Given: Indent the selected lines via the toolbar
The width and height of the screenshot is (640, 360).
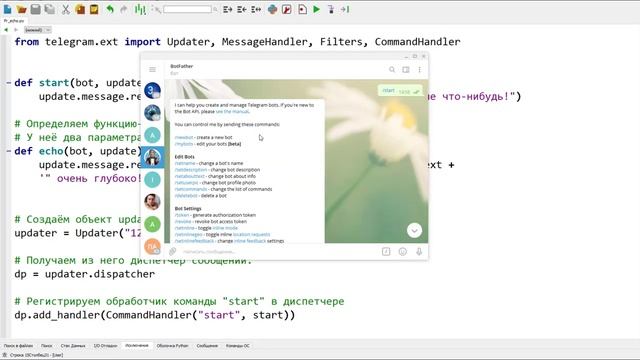Looking at the screenshot, I should point(228,9).
